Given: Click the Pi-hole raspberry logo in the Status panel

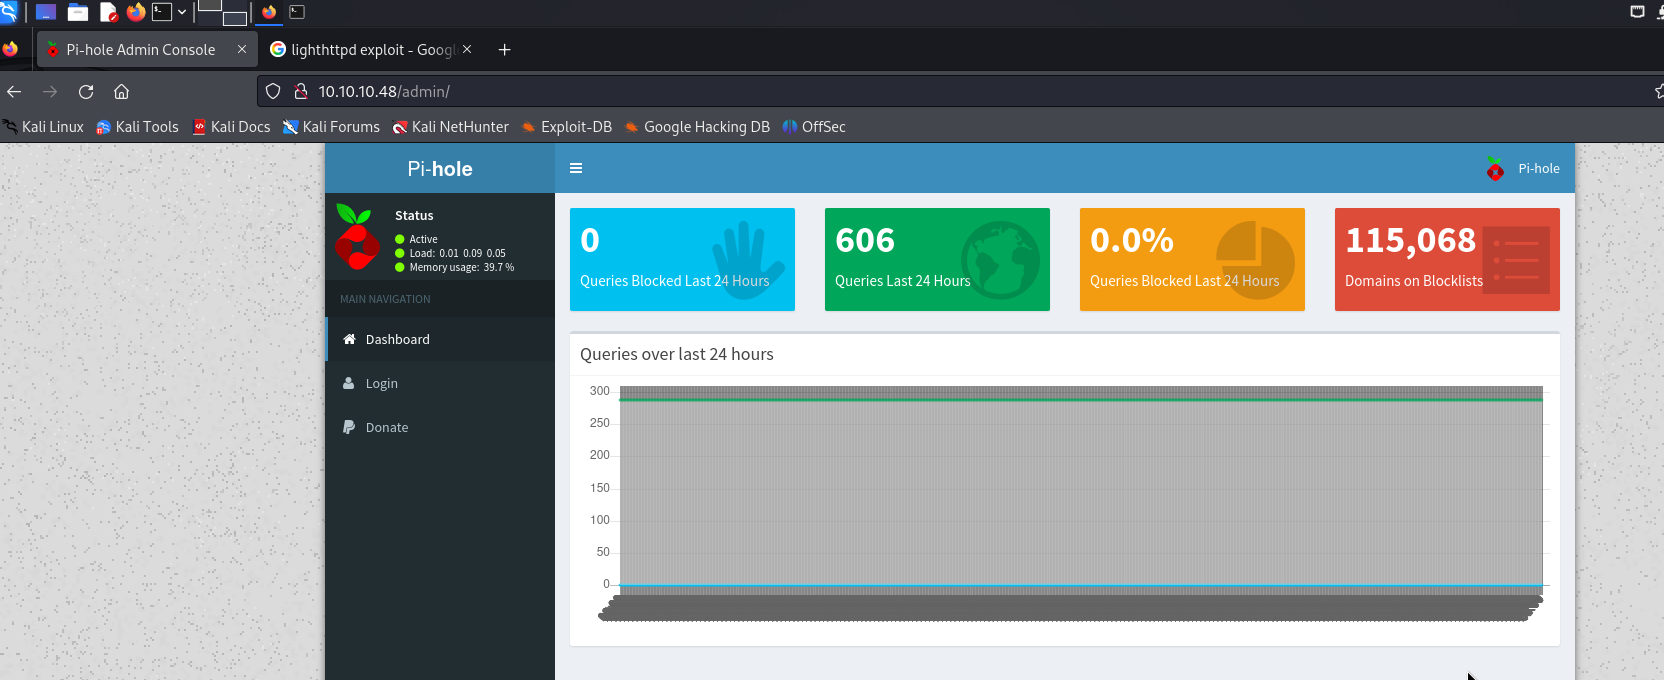Looking at the screenshot, I should 357,237.
